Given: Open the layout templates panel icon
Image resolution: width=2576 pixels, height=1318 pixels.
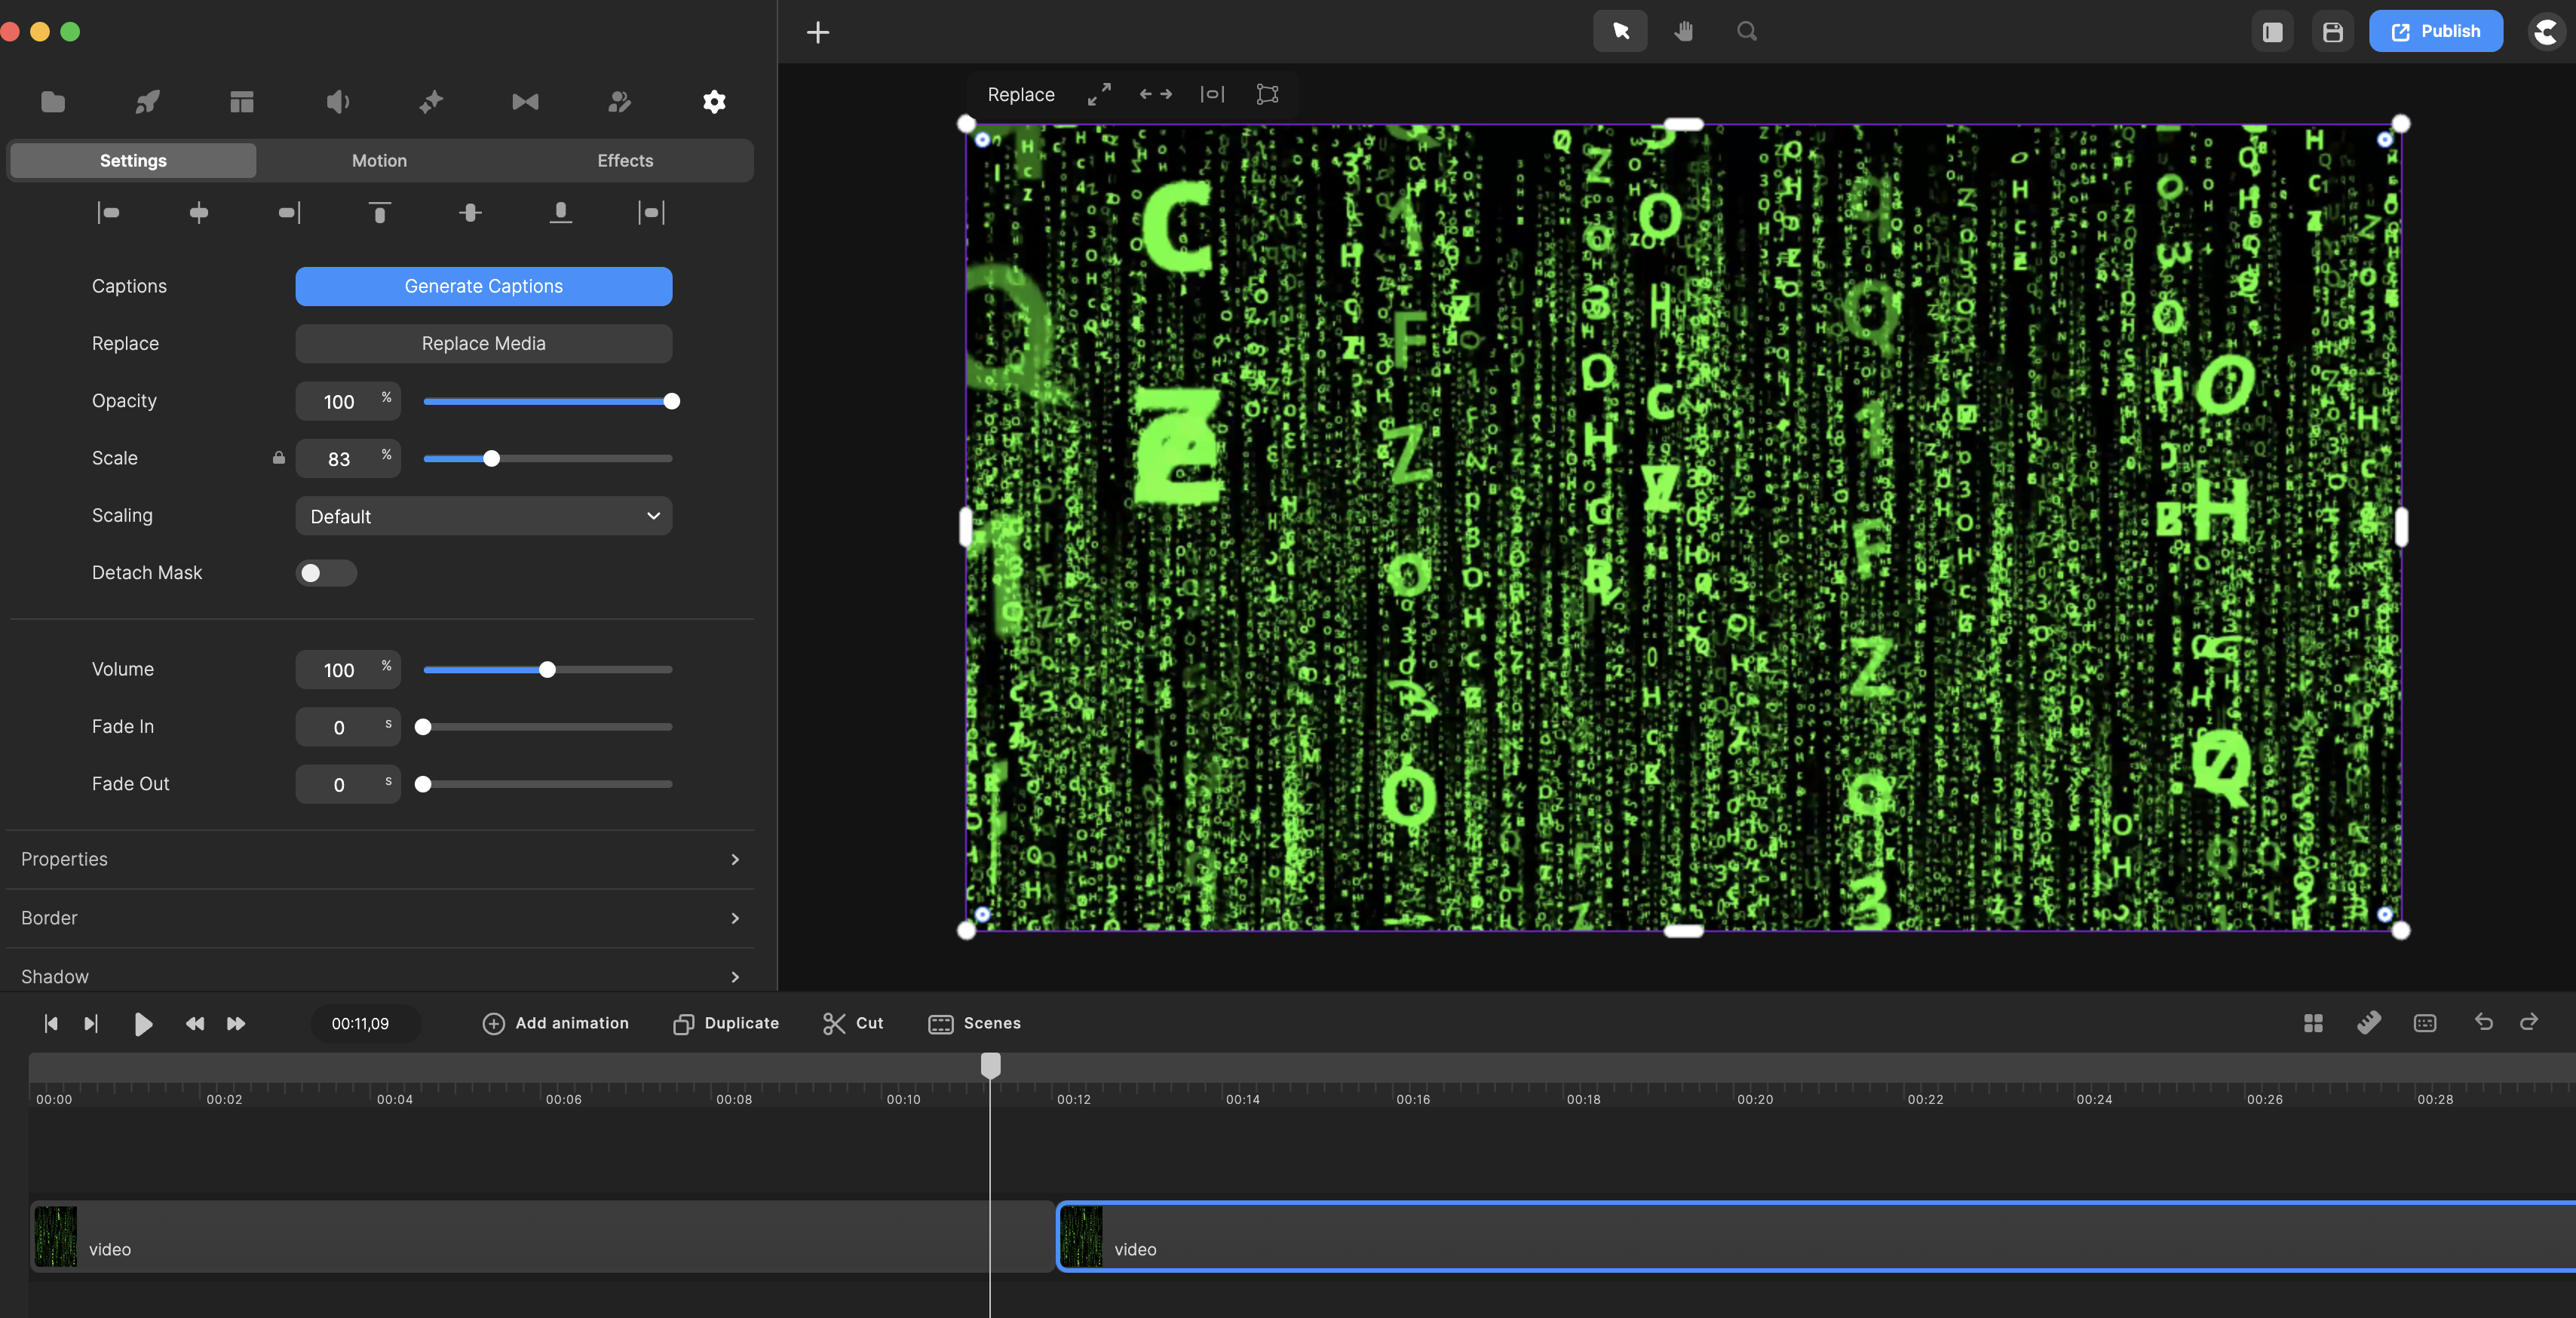Looking at the screenshot, I should [x=242, y=101].
